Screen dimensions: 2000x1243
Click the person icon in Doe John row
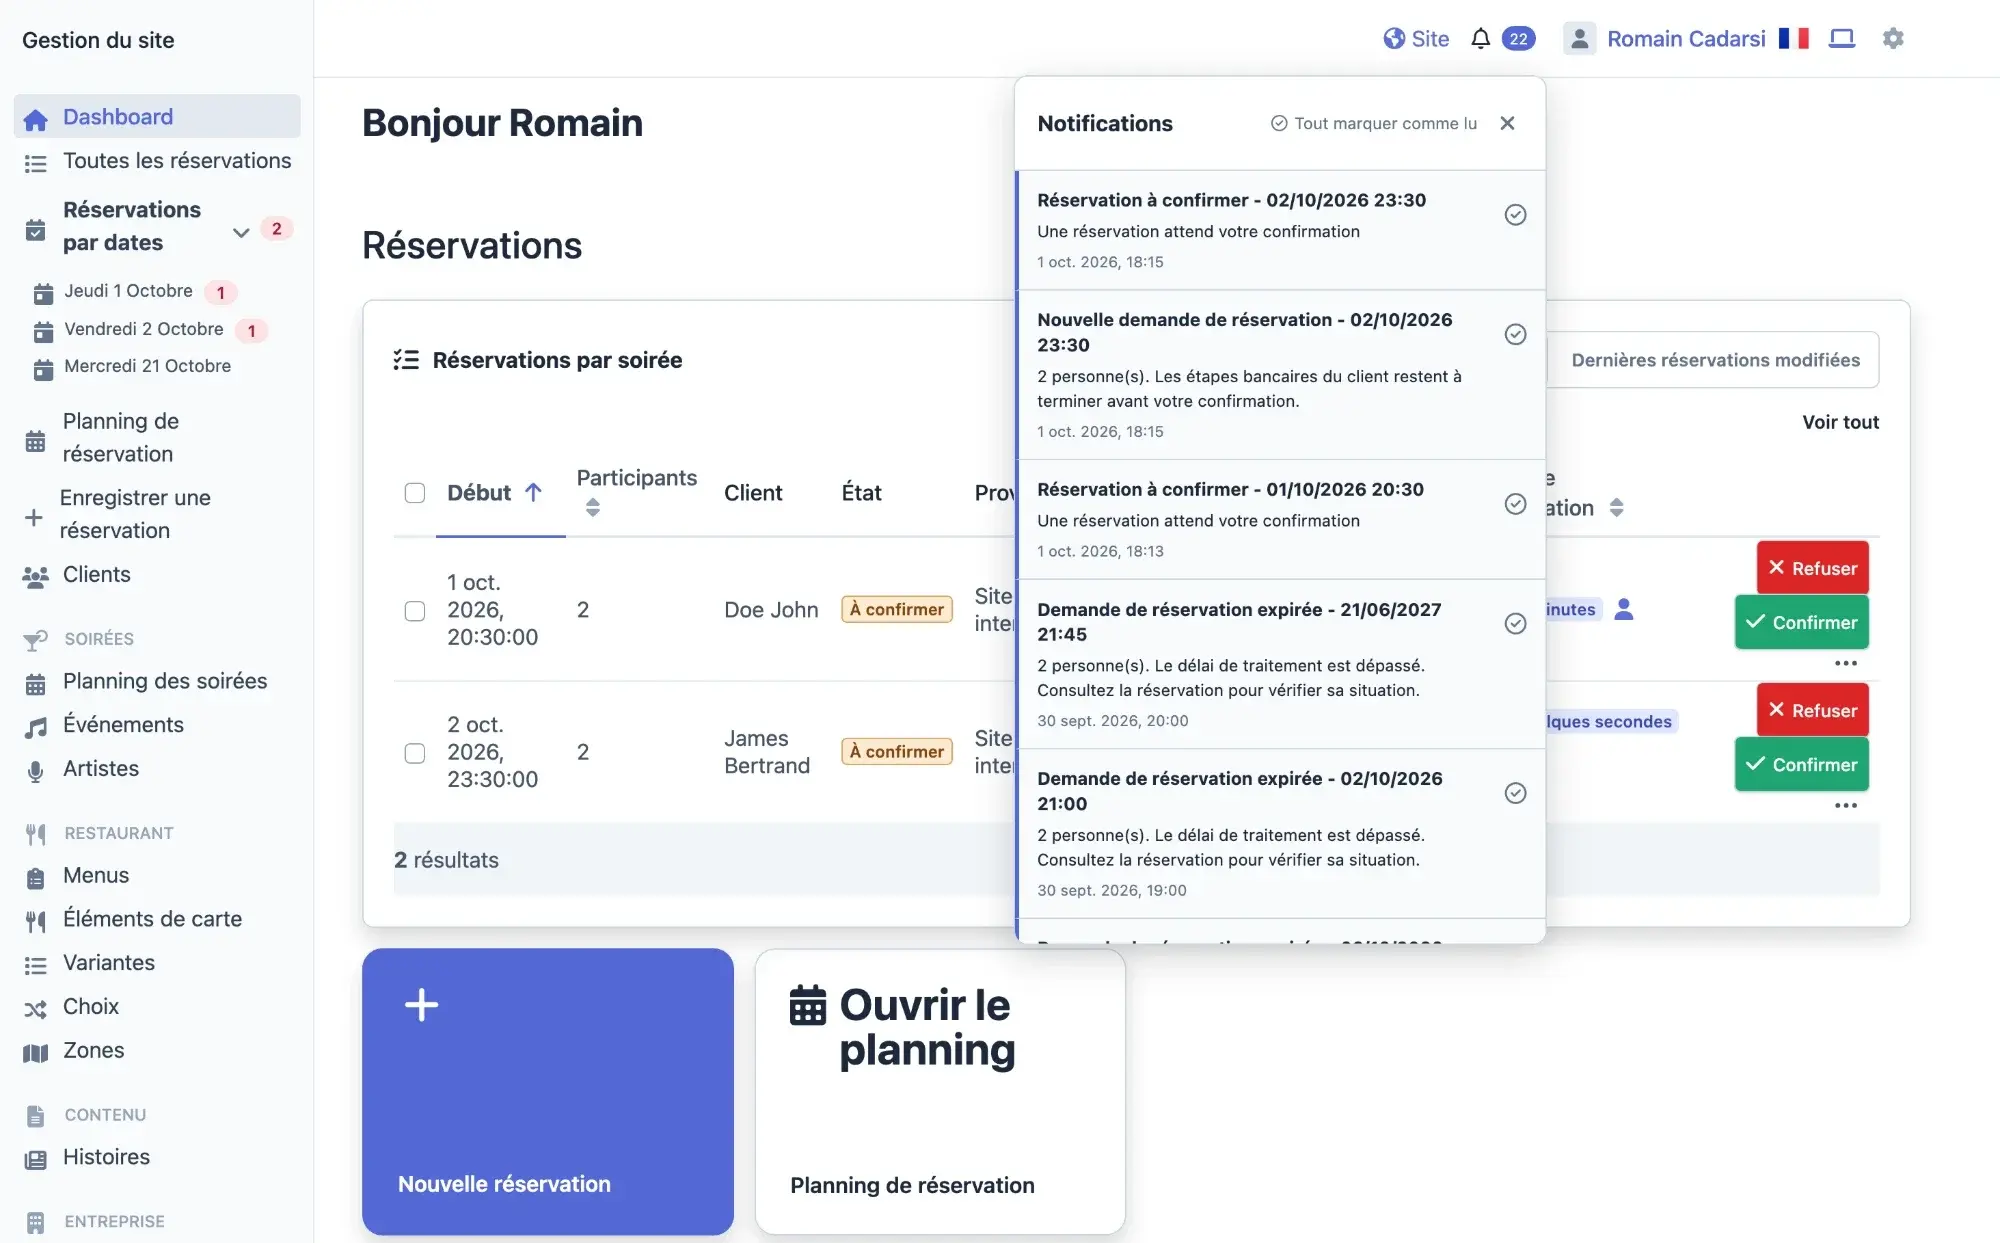[1623, 609]
